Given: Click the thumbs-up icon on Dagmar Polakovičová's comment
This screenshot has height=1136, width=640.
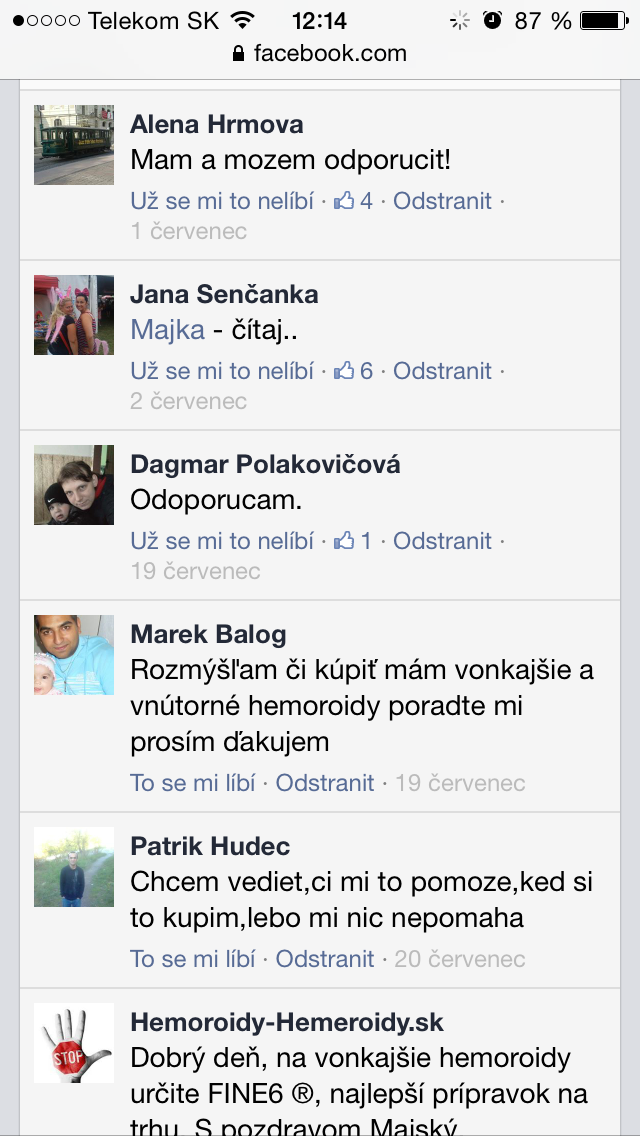Looking at the screenshot, I should click(344, 540).
